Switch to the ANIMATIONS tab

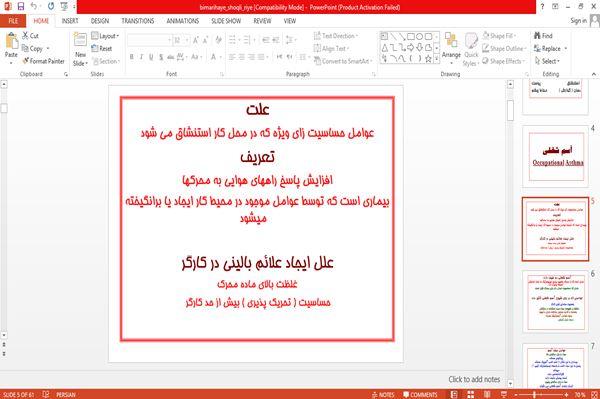click(x=183, y=21)
